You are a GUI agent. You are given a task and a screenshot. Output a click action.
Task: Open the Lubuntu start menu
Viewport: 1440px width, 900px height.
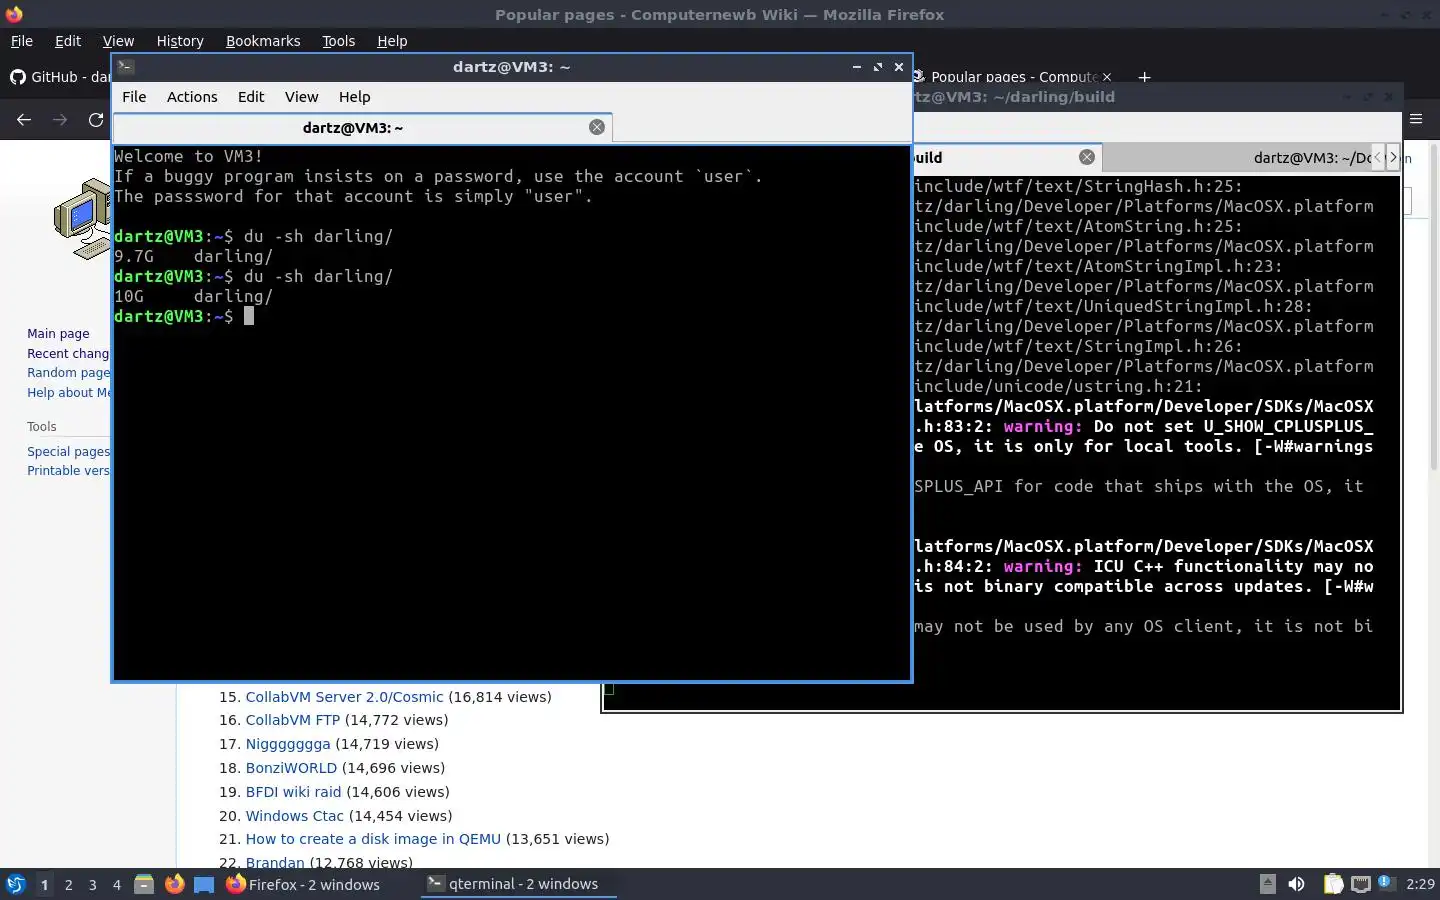[x=15, y=884]
